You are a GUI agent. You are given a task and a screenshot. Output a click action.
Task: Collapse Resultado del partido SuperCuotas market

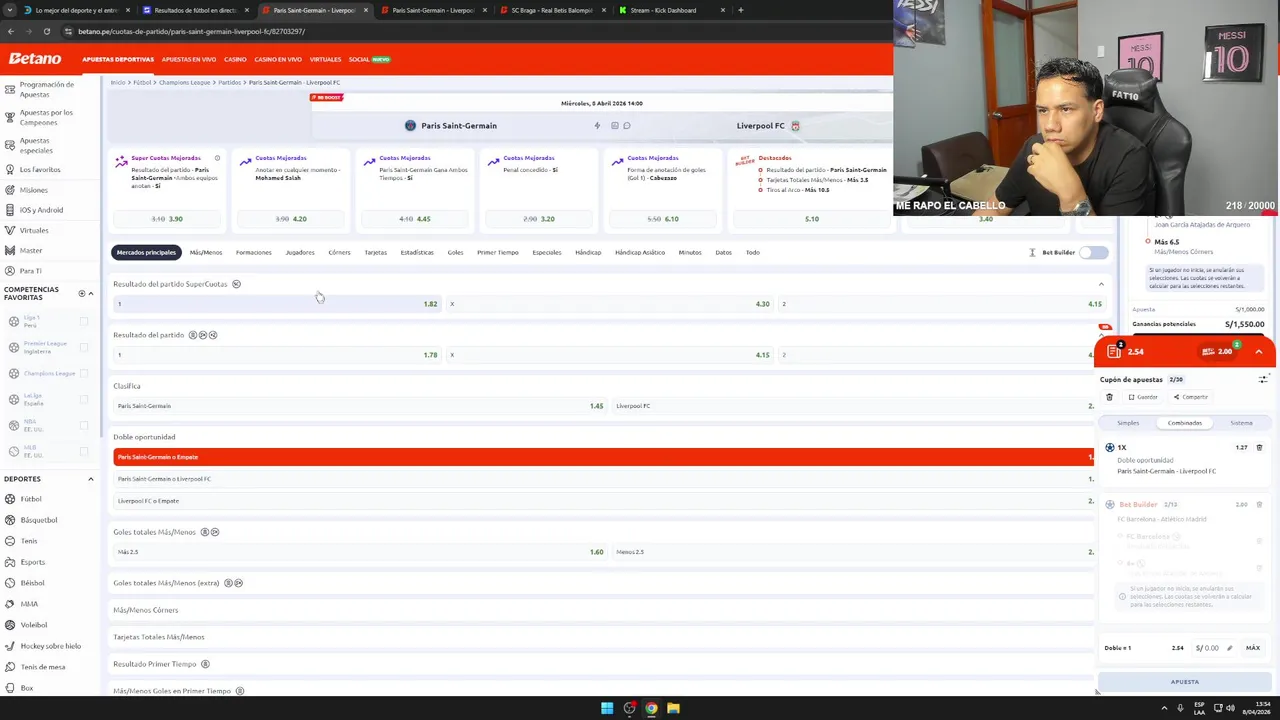point(1101,284)
